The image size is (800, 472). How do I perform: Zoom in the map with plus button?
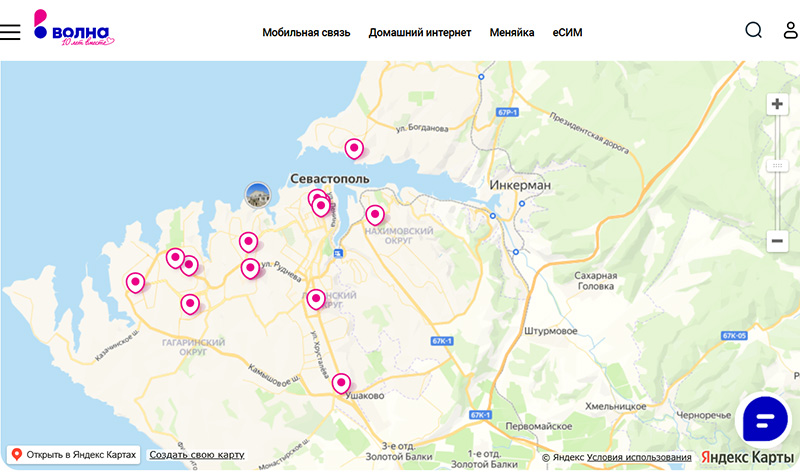(x=777, y=104)
